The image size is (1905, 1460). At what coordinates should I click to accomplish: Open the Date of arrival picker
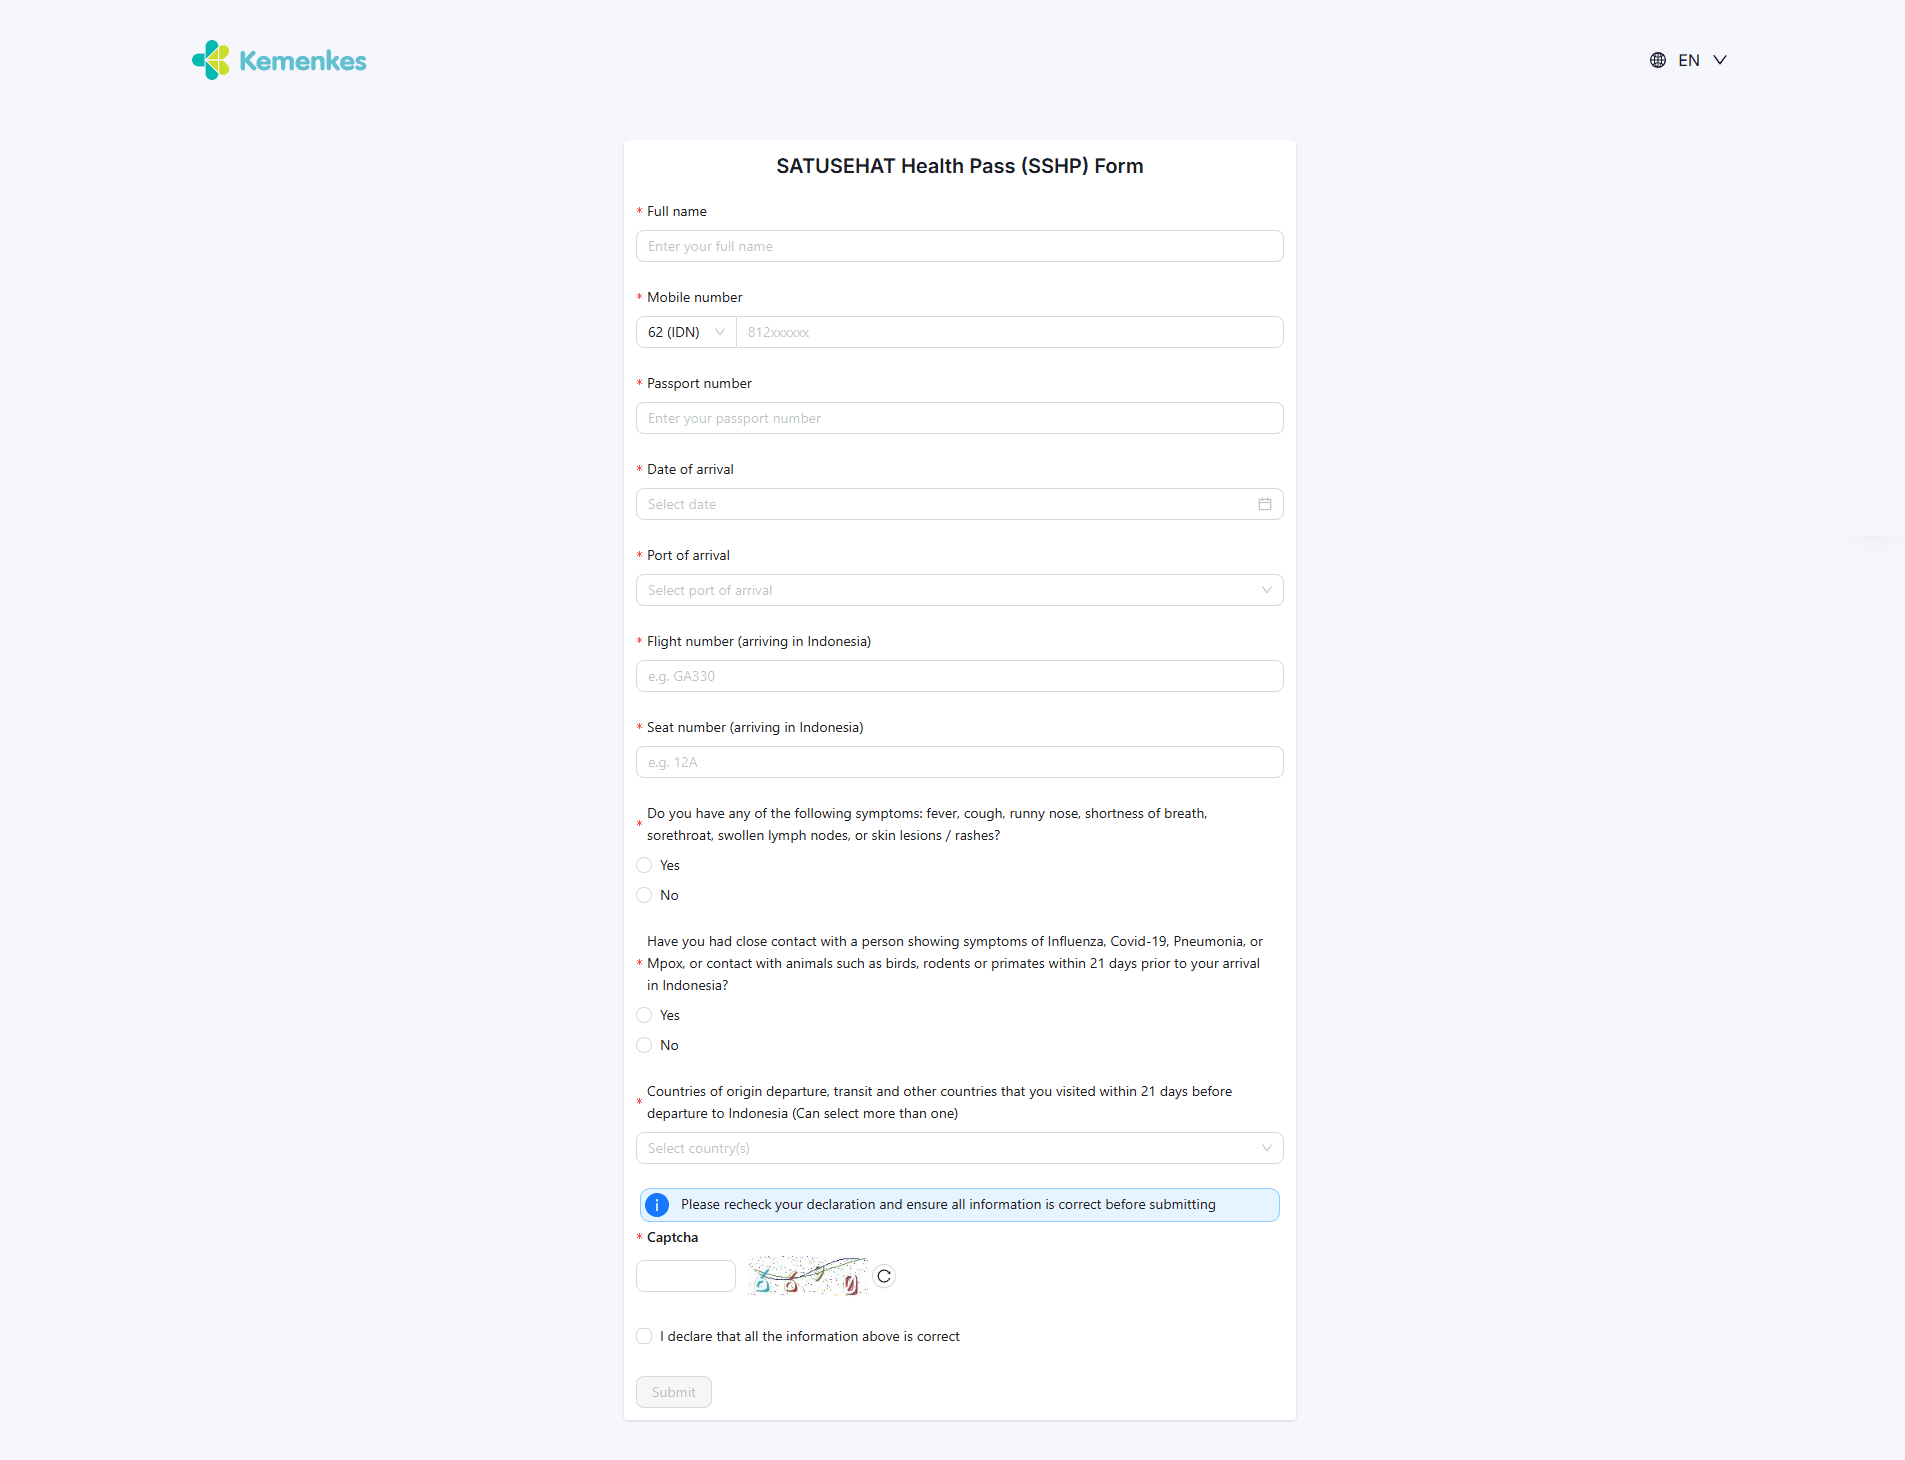[x=959, y=504]
